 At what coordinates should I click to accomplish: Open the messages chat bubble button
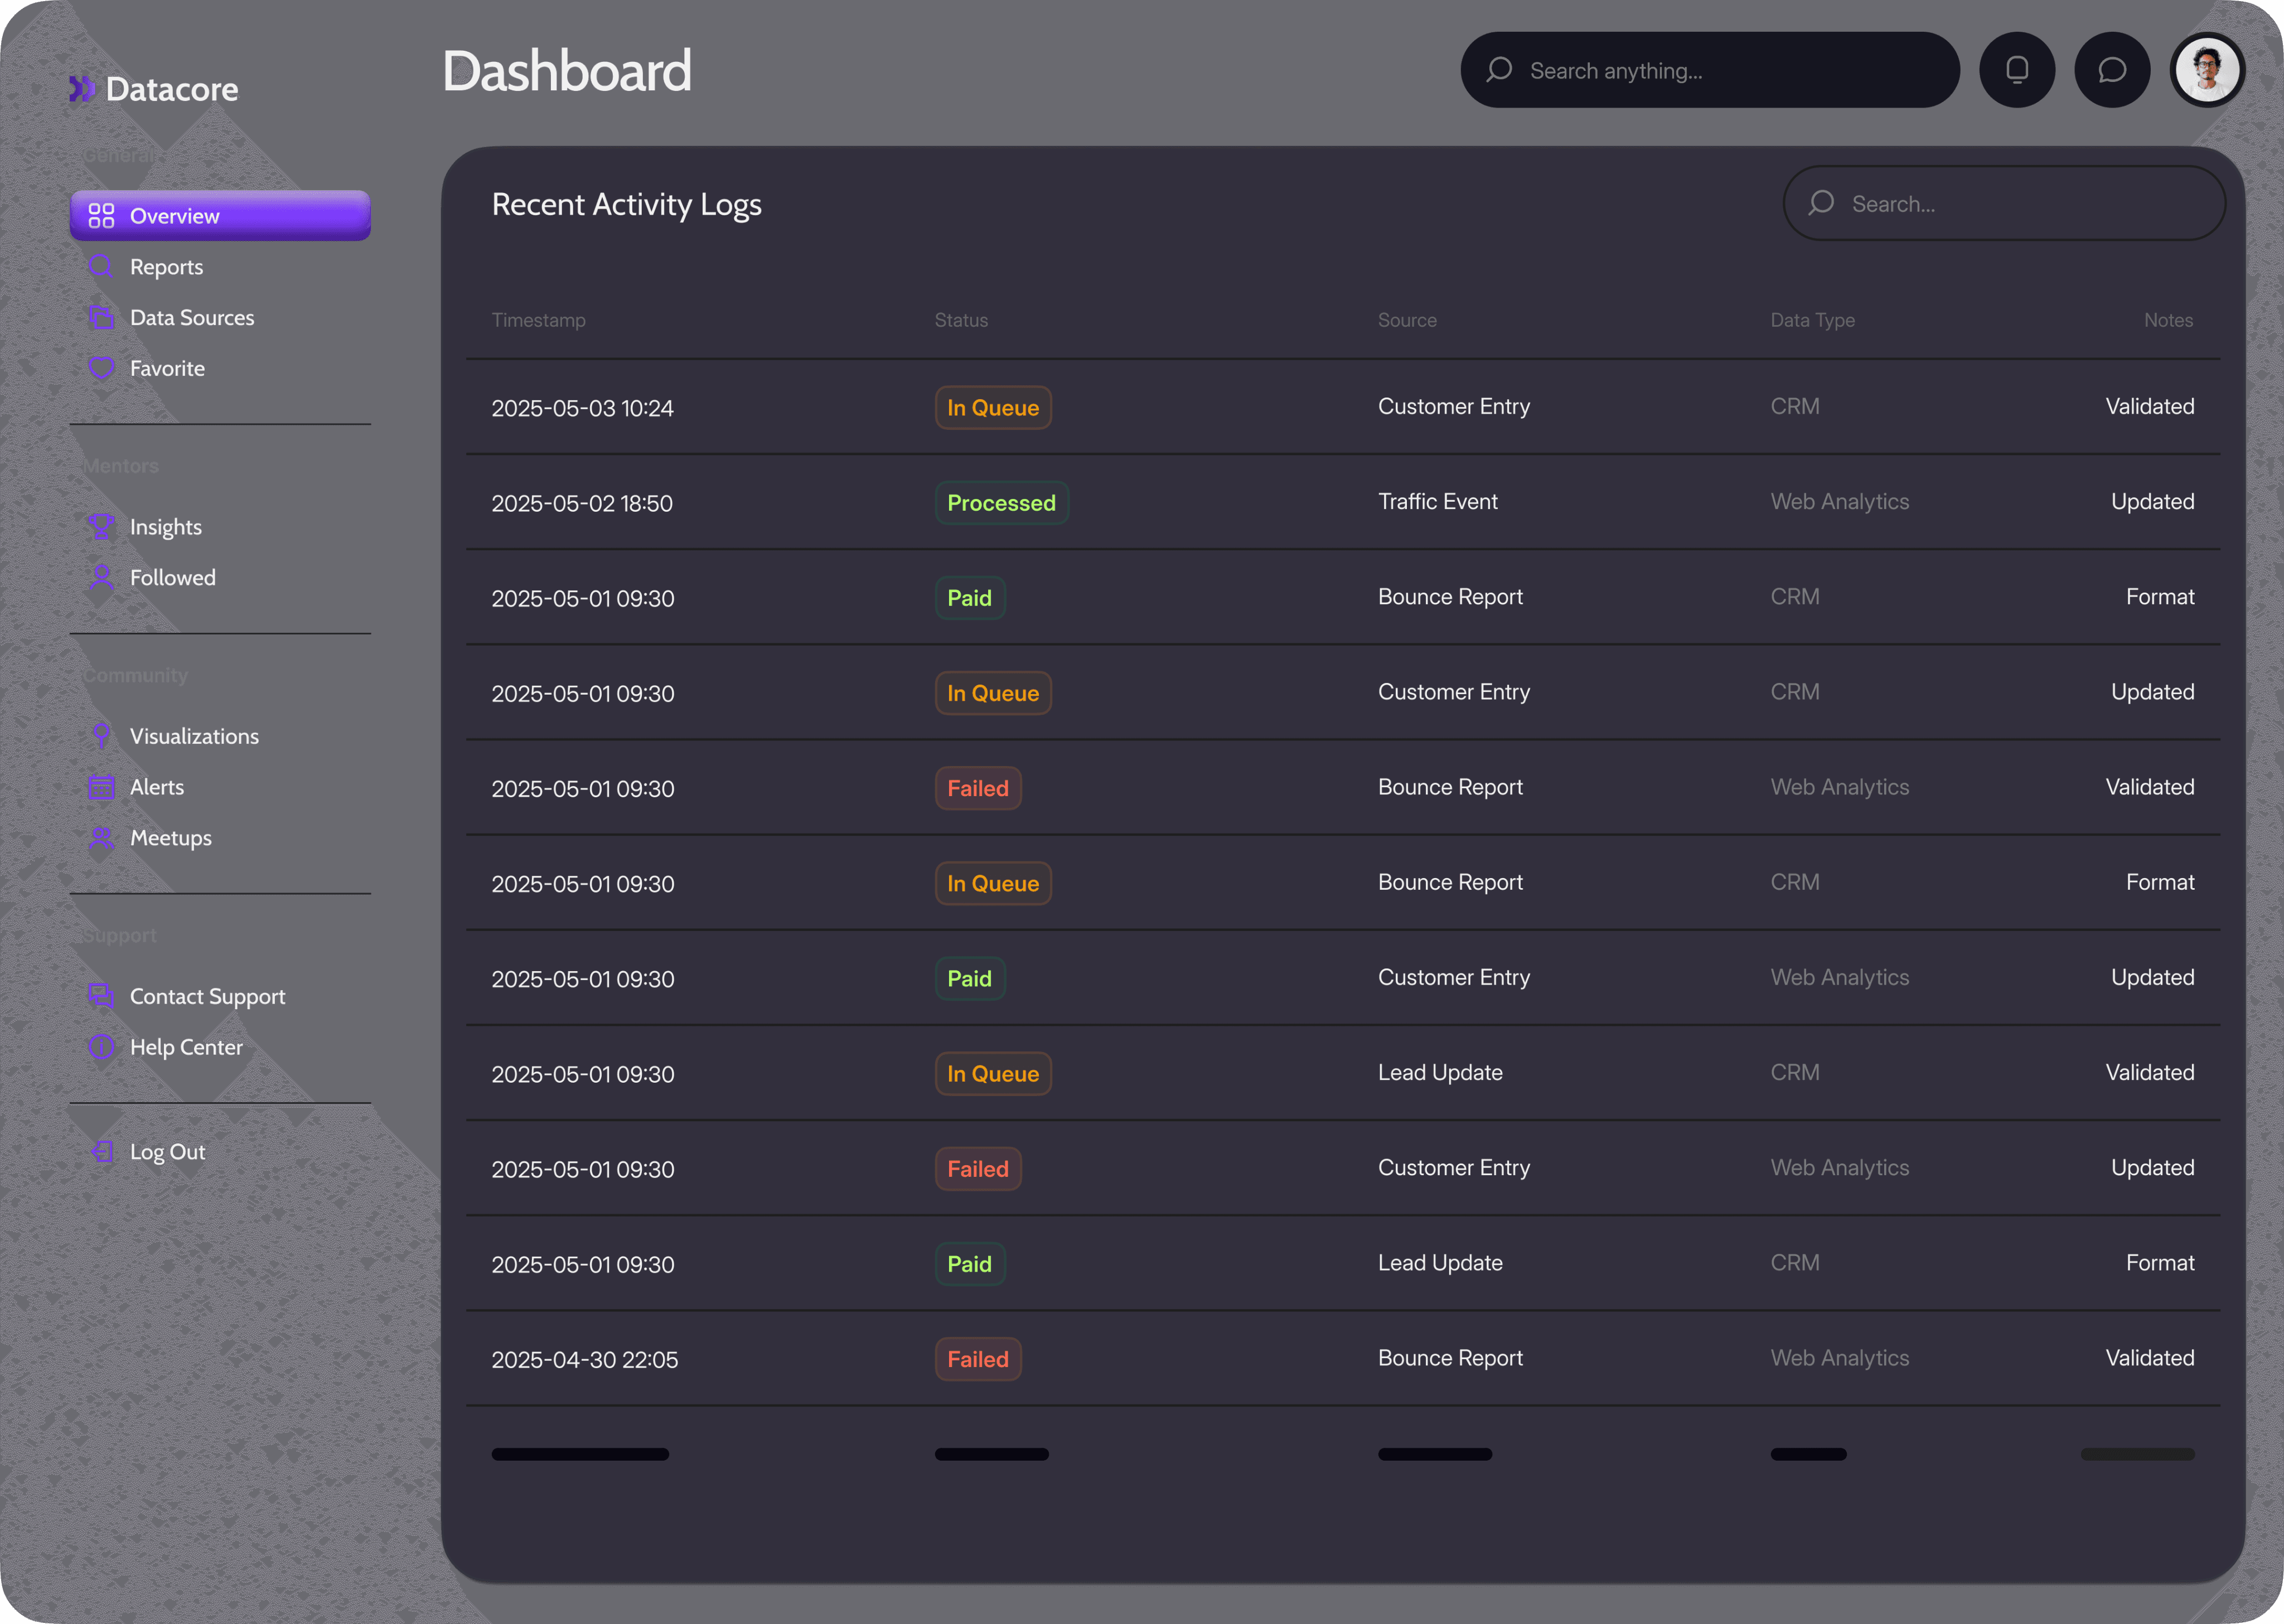click(2112, 70)
